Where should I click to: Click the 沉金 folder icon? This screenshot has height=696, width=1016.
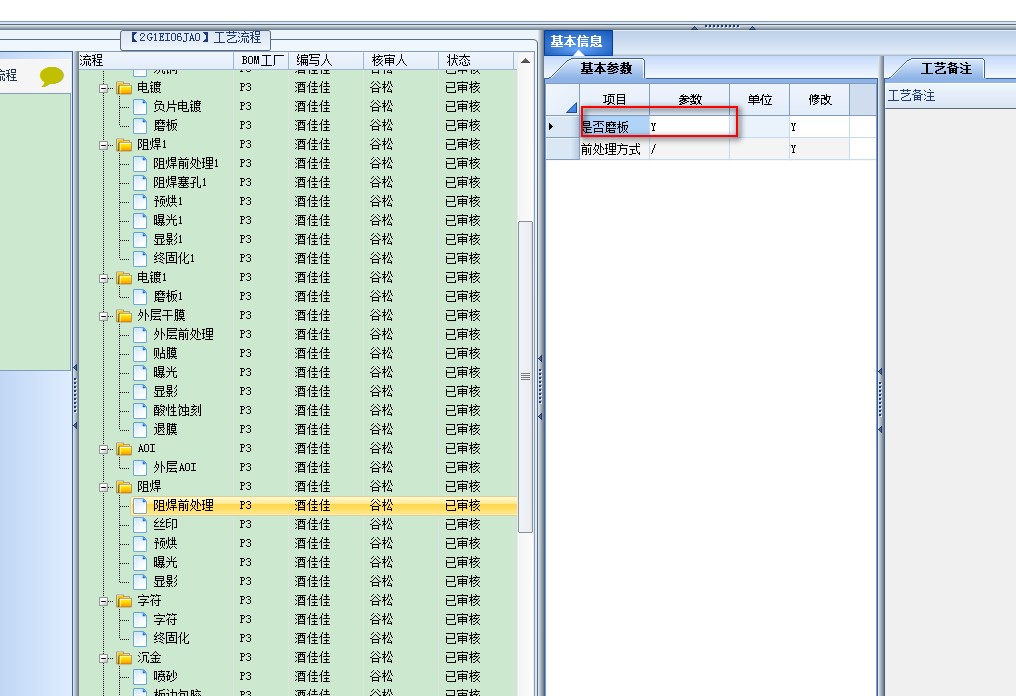pyautogui.click(x=124, y=658)
